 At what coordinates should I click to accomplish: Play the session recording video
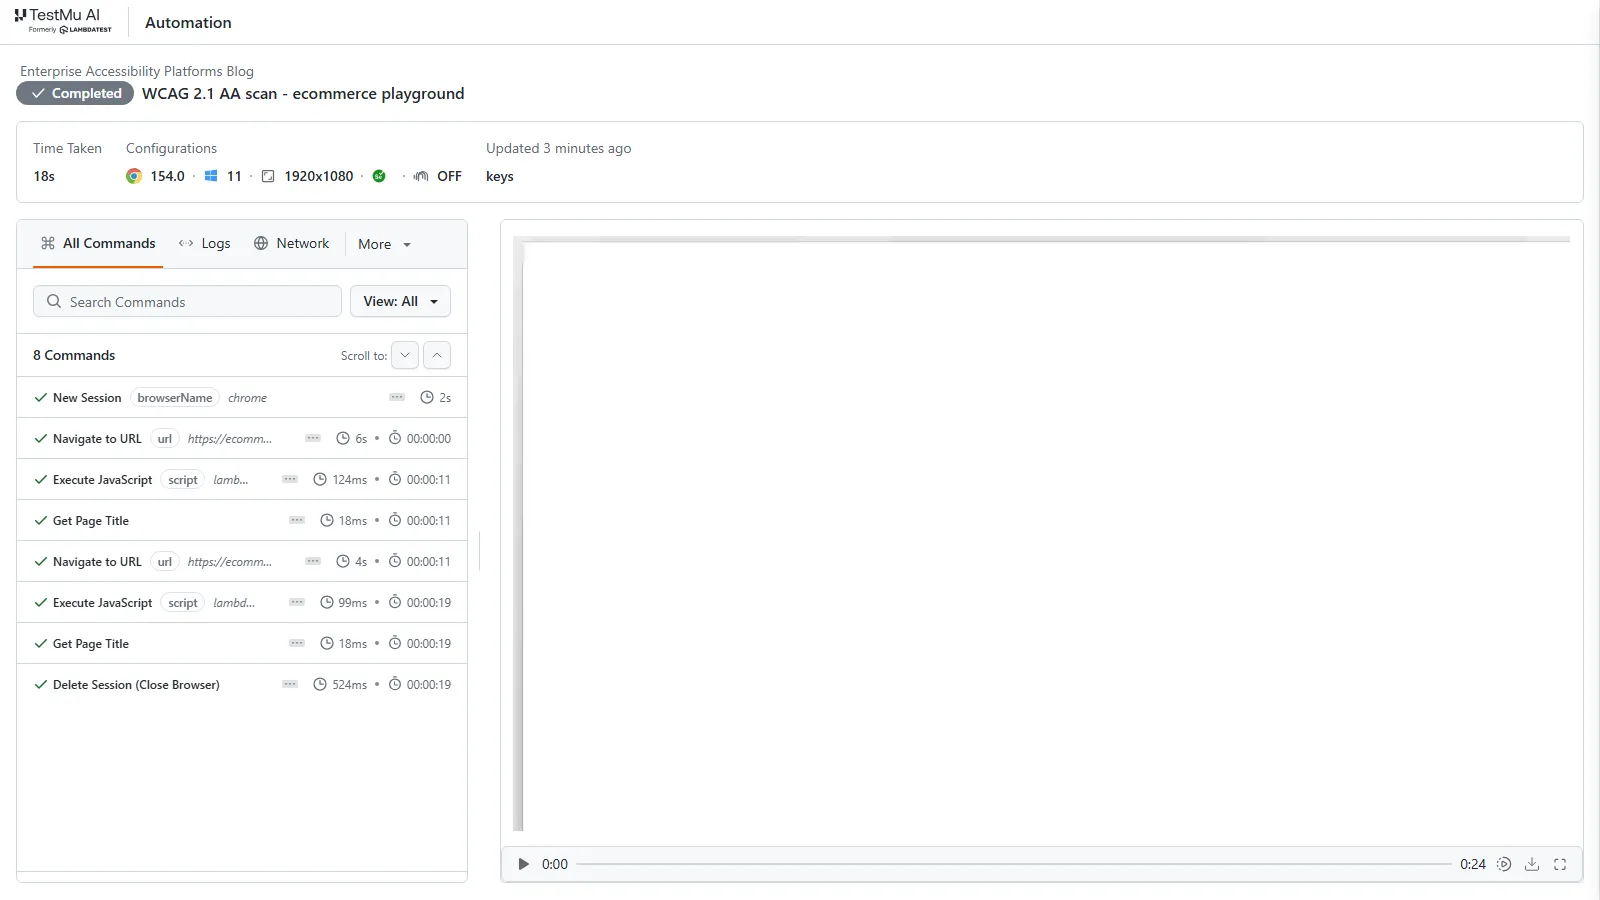523,864
